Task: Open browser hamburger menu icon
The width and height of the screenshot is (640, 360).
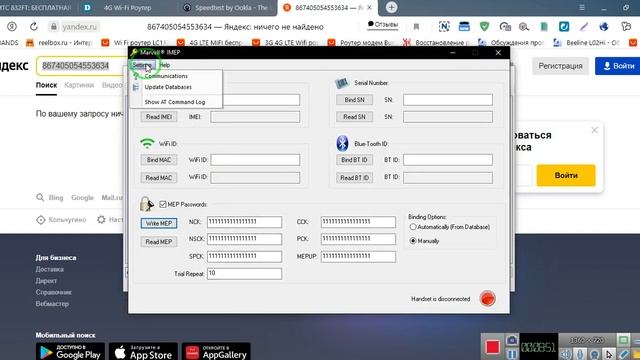Action: point(582,7)
